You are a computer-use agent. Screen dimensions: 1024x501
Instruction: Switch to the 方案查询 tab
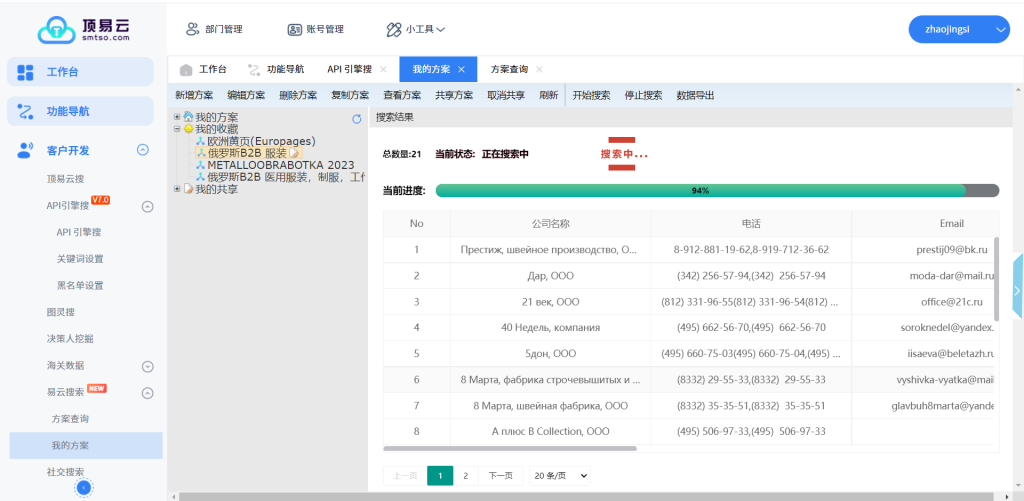[509, 69]
